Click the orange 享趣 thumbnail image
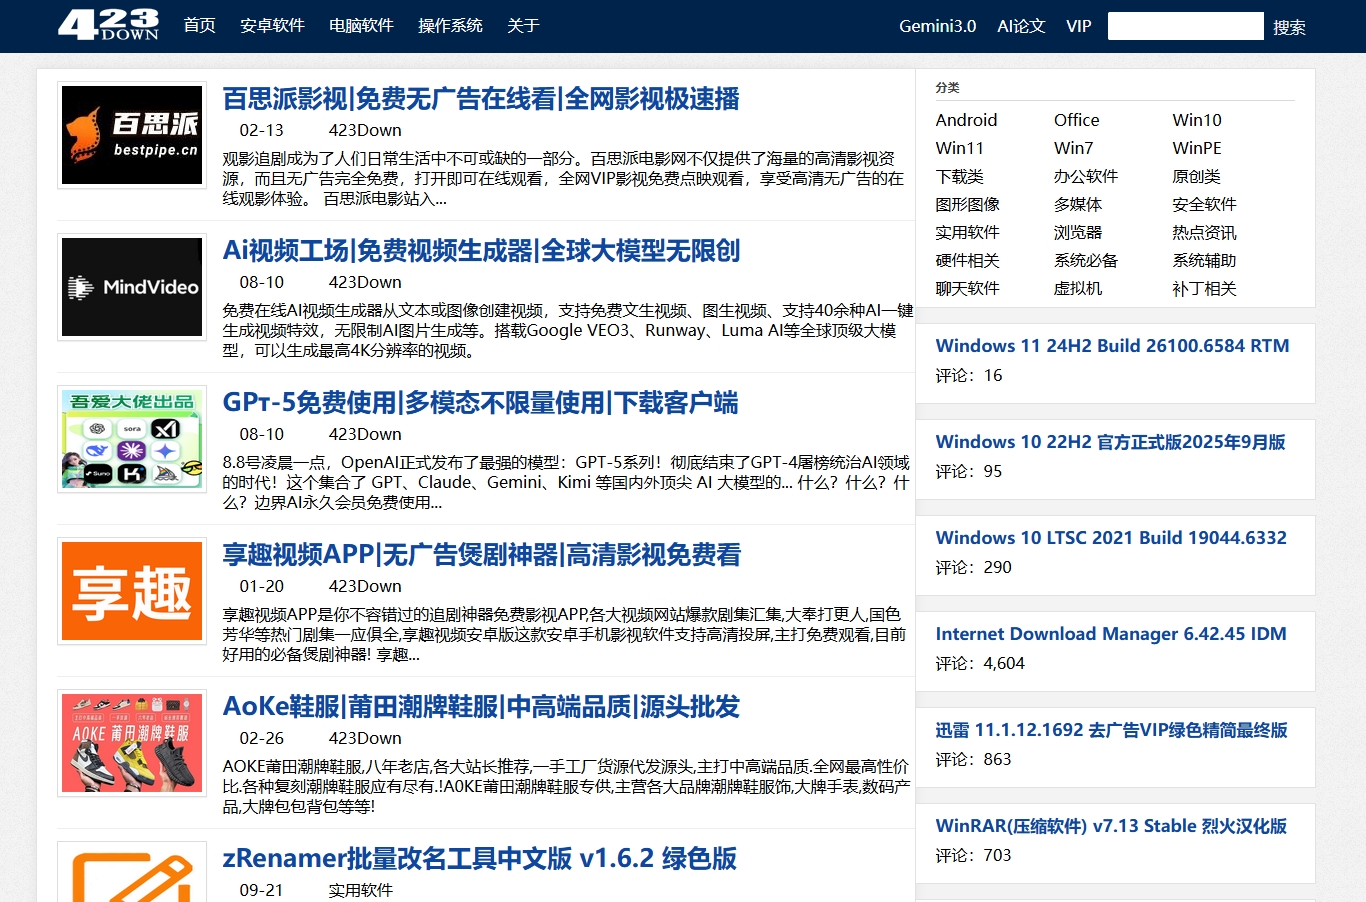Image resolution: width=1366 pixels, height=902 pixels. pyautogui.click(x=131, y=590)
